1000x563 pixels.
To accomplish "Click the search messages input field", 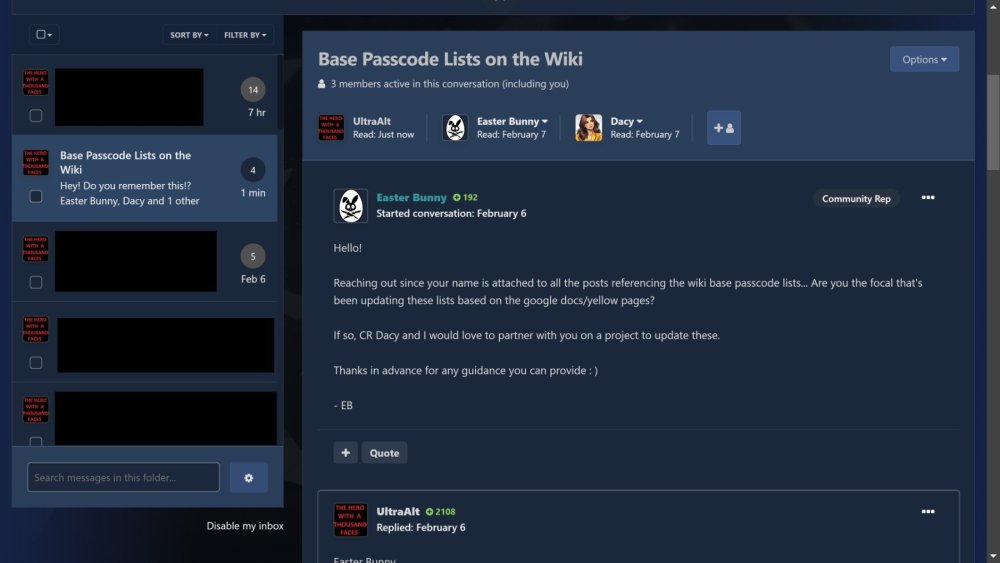I will (123, 478).
